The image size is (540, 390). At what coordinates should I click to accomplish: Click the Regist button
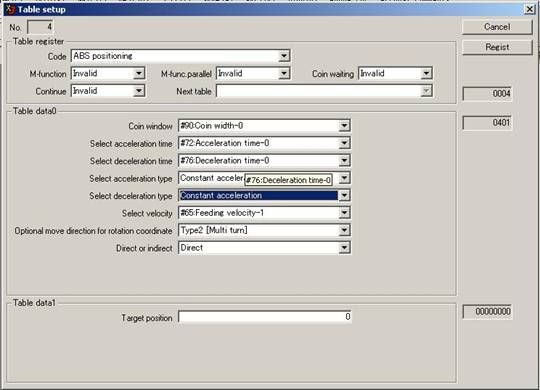pyautogui.click(x=497, y=47)
